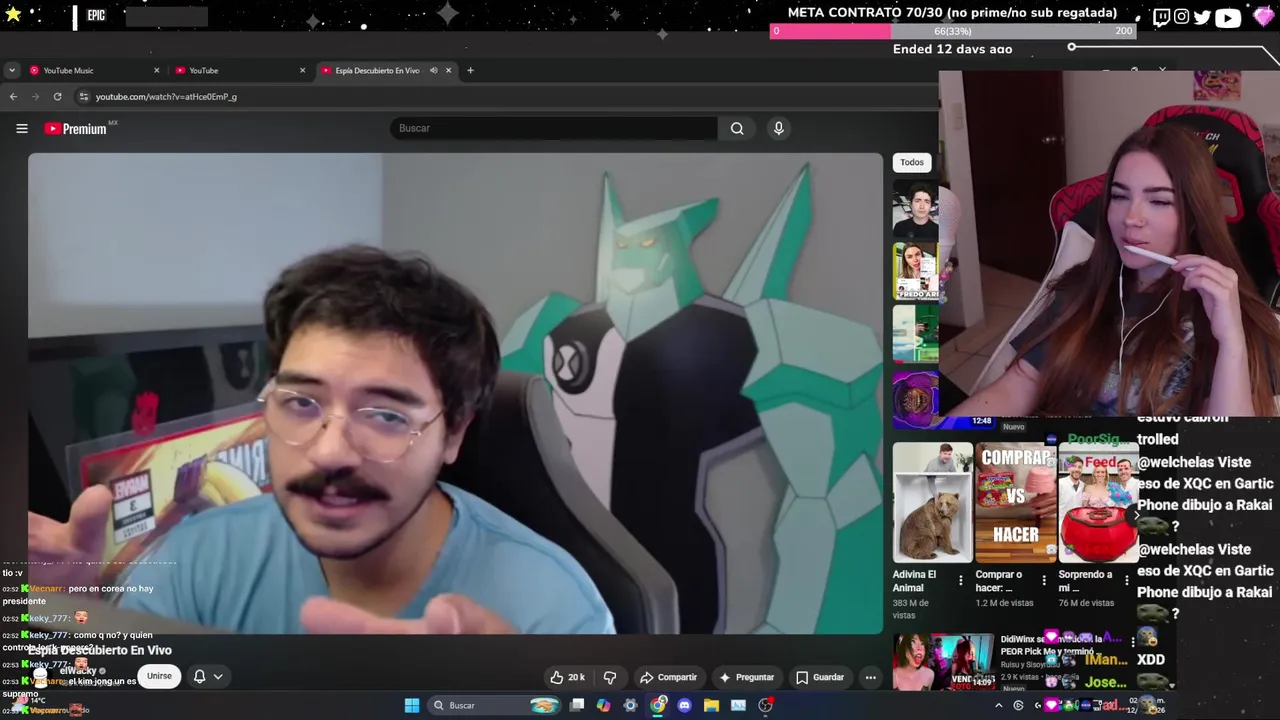1280x720 pixels.
Task: Expand the tab search dropdown arrow
Action: tap(11, 70)
